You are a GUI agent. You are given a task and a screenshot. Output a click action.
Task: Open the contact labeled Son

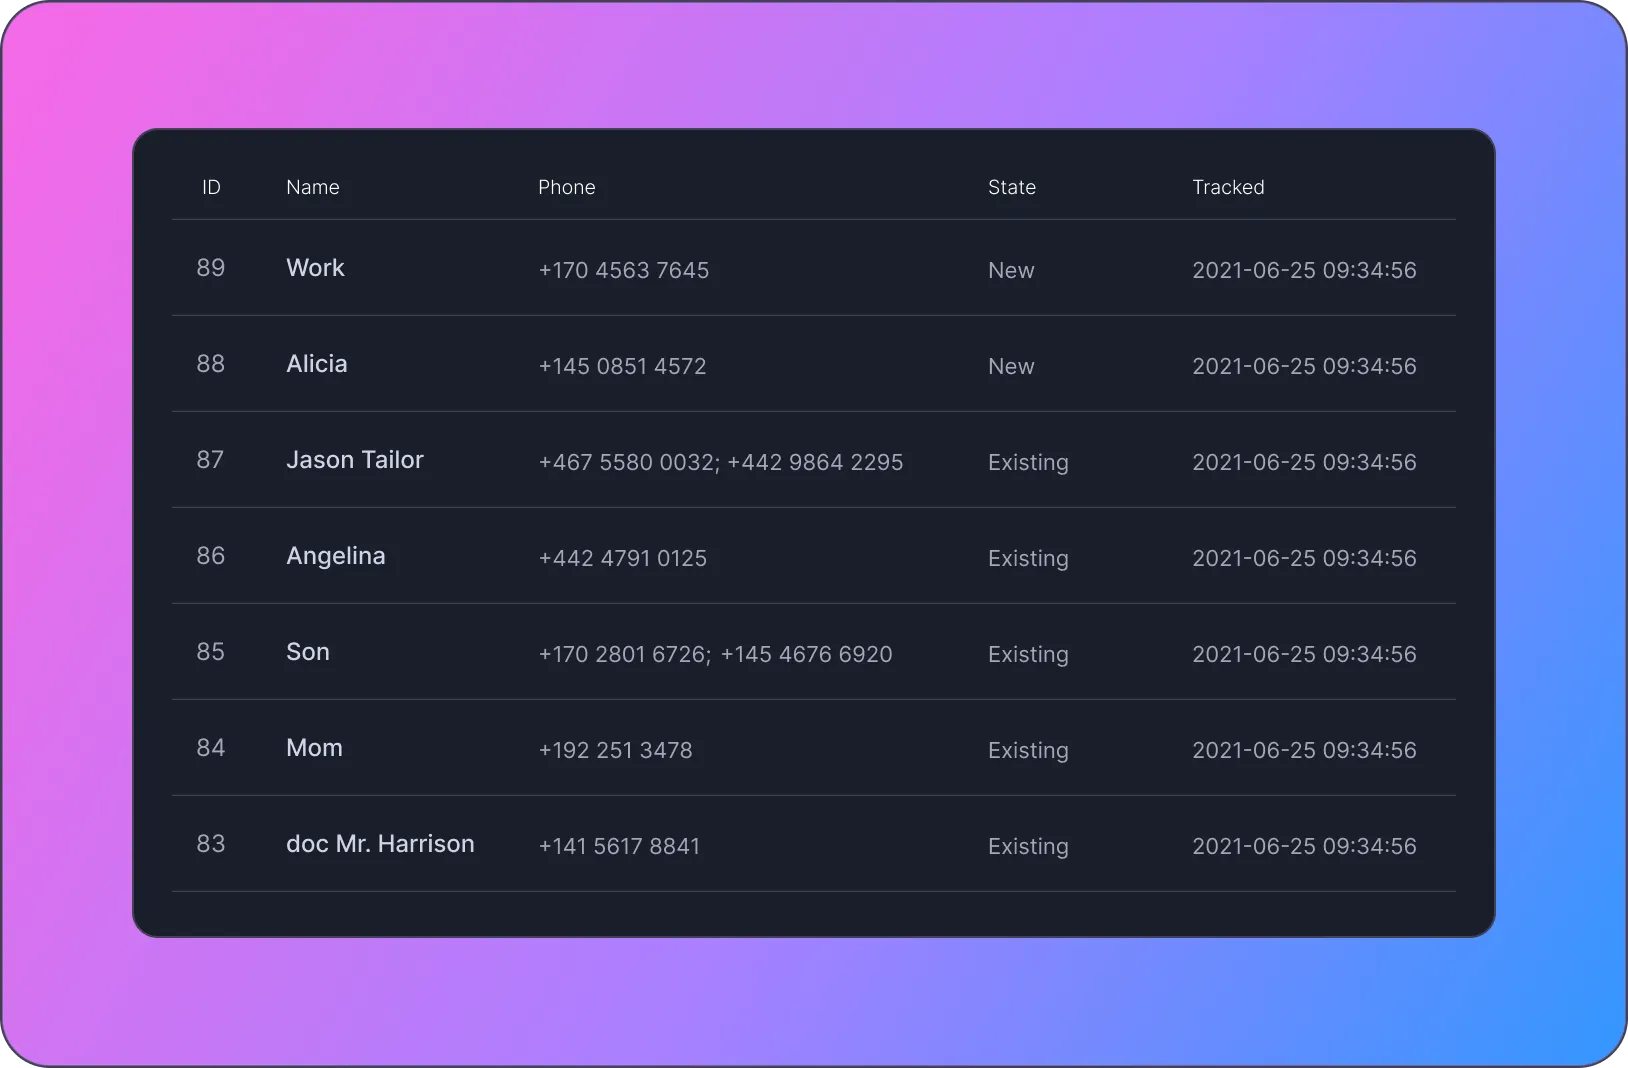(x=307, y=652)
